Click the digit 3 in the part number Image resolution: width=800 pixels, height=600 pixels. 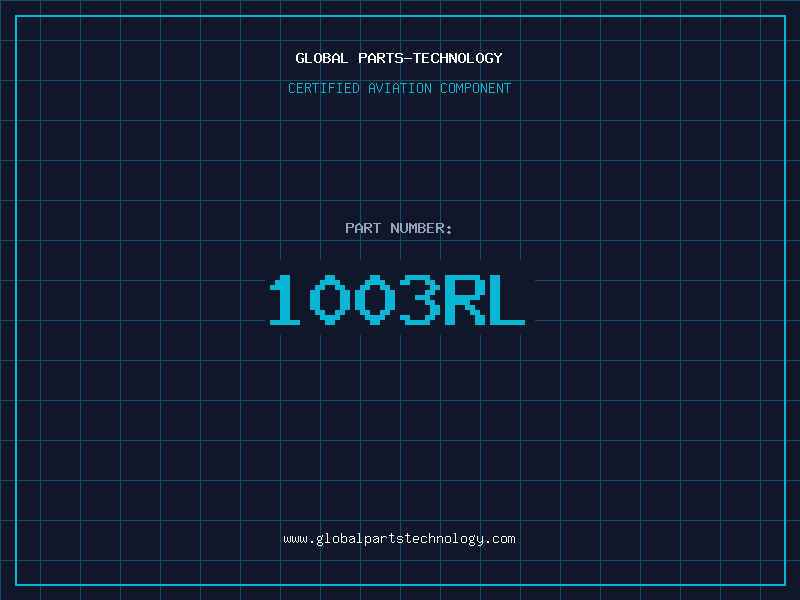419,300
